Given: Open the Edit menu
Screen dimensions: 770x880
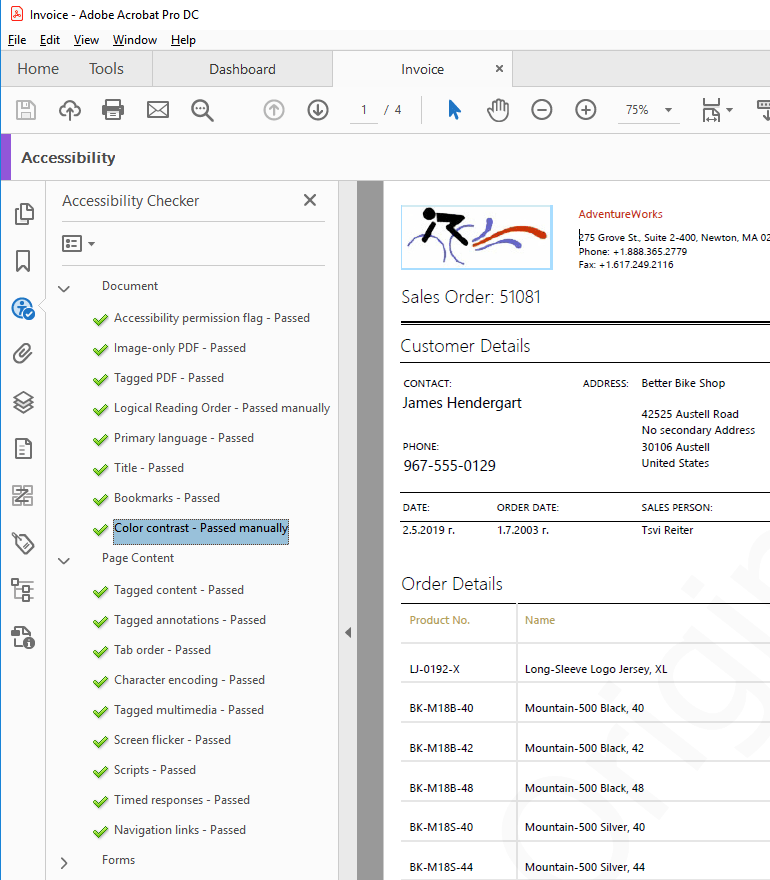Looking at the screenshot, I should pyautogui.click(x=49, y=40).
